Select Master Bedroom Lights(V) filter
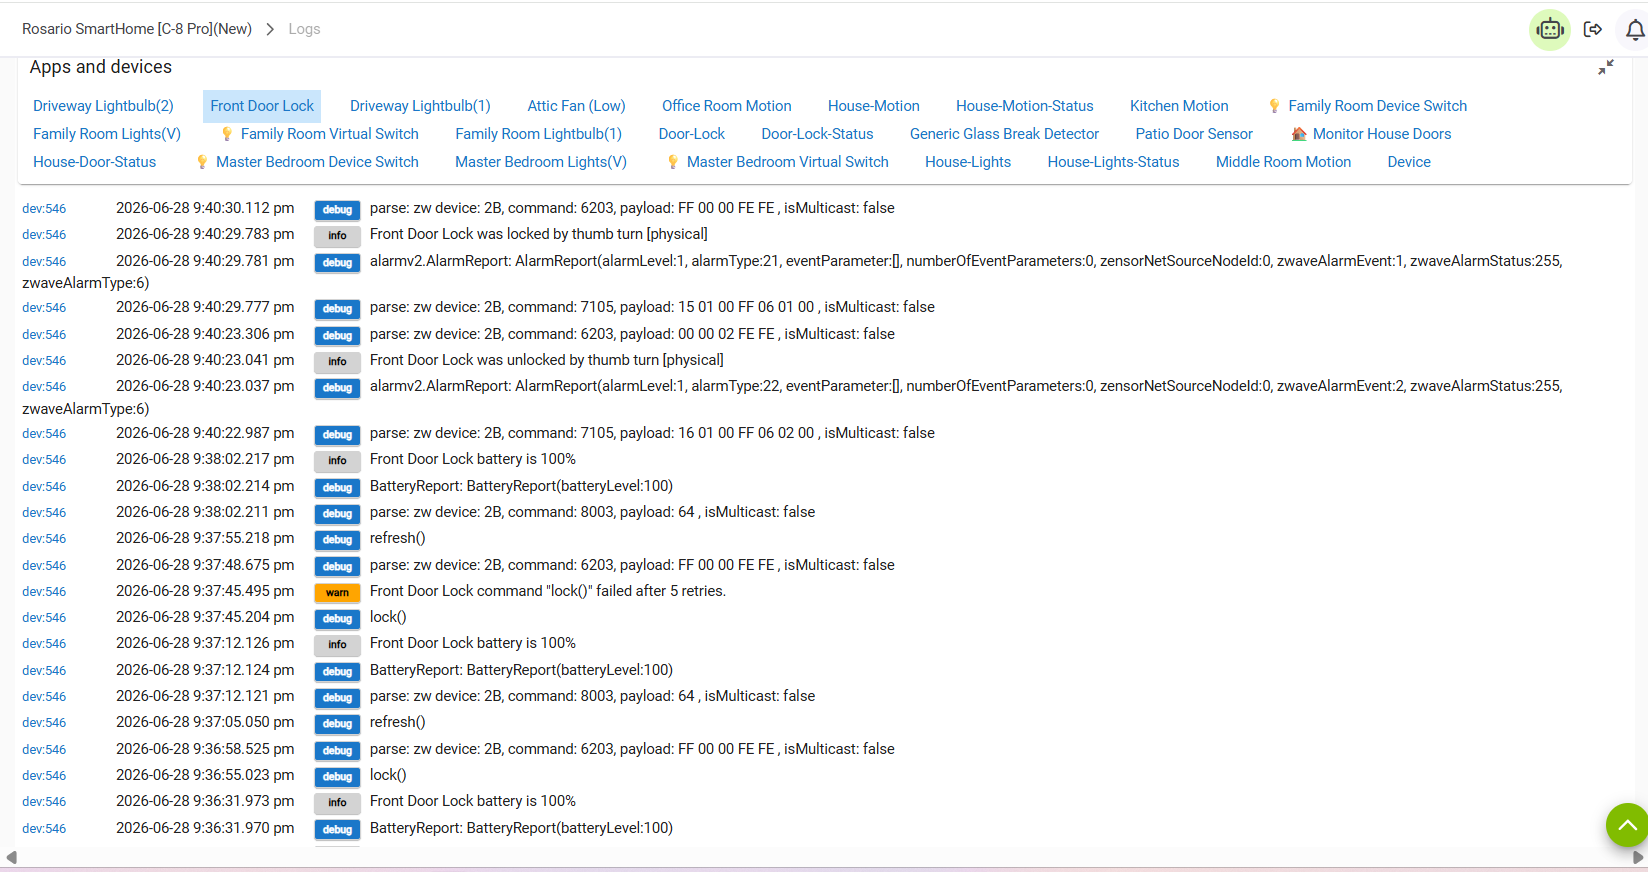1648x872 pixels. pyautogui.click(x=541, y=162)
